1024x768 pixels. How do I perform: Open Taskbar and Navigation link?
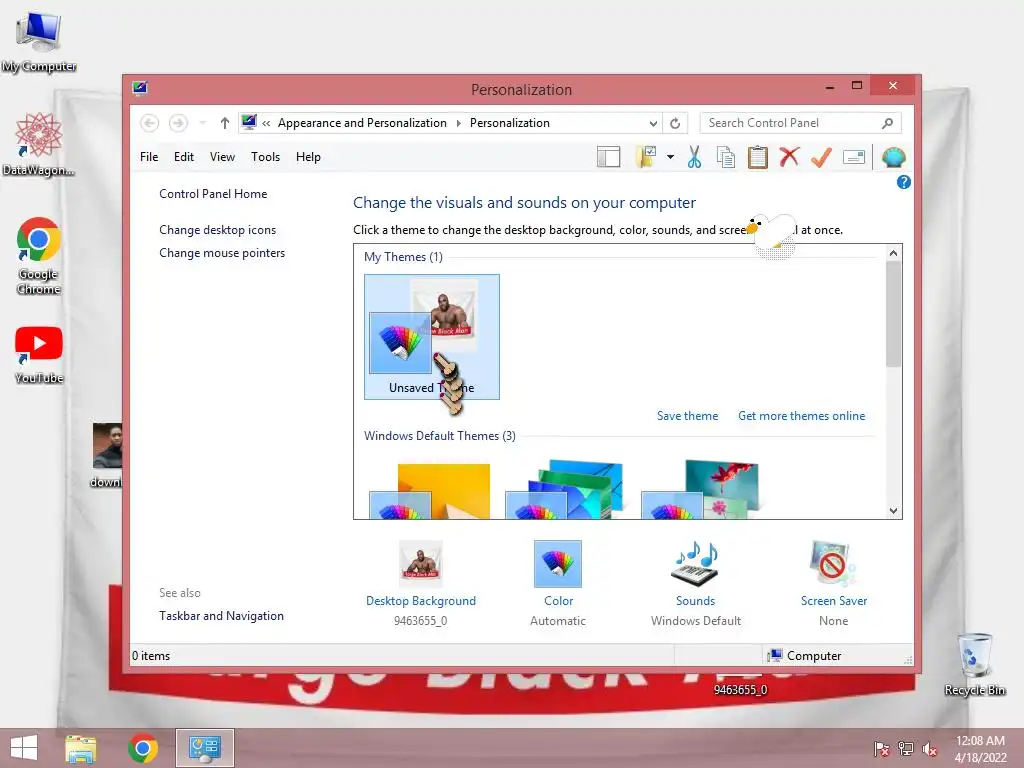tap(221, 616)
